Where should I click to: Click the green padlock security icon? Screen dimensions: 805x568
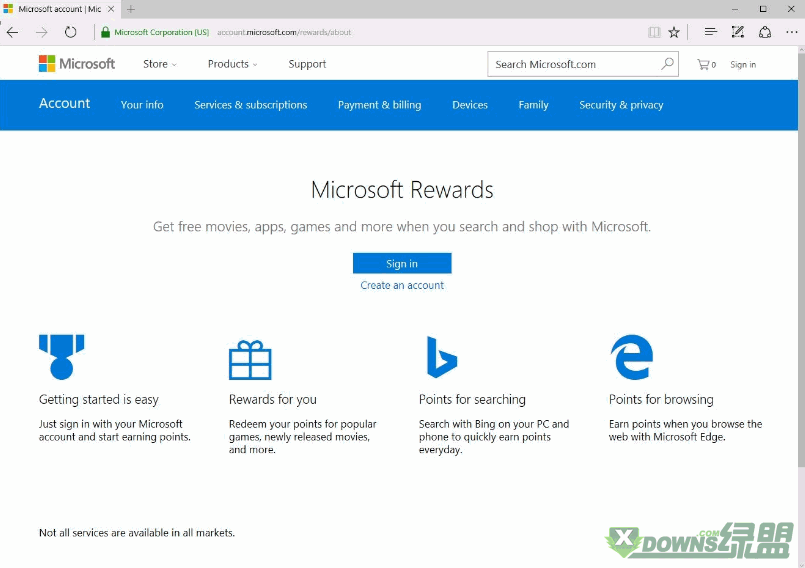pyautogui.click(x=105, y=32)
